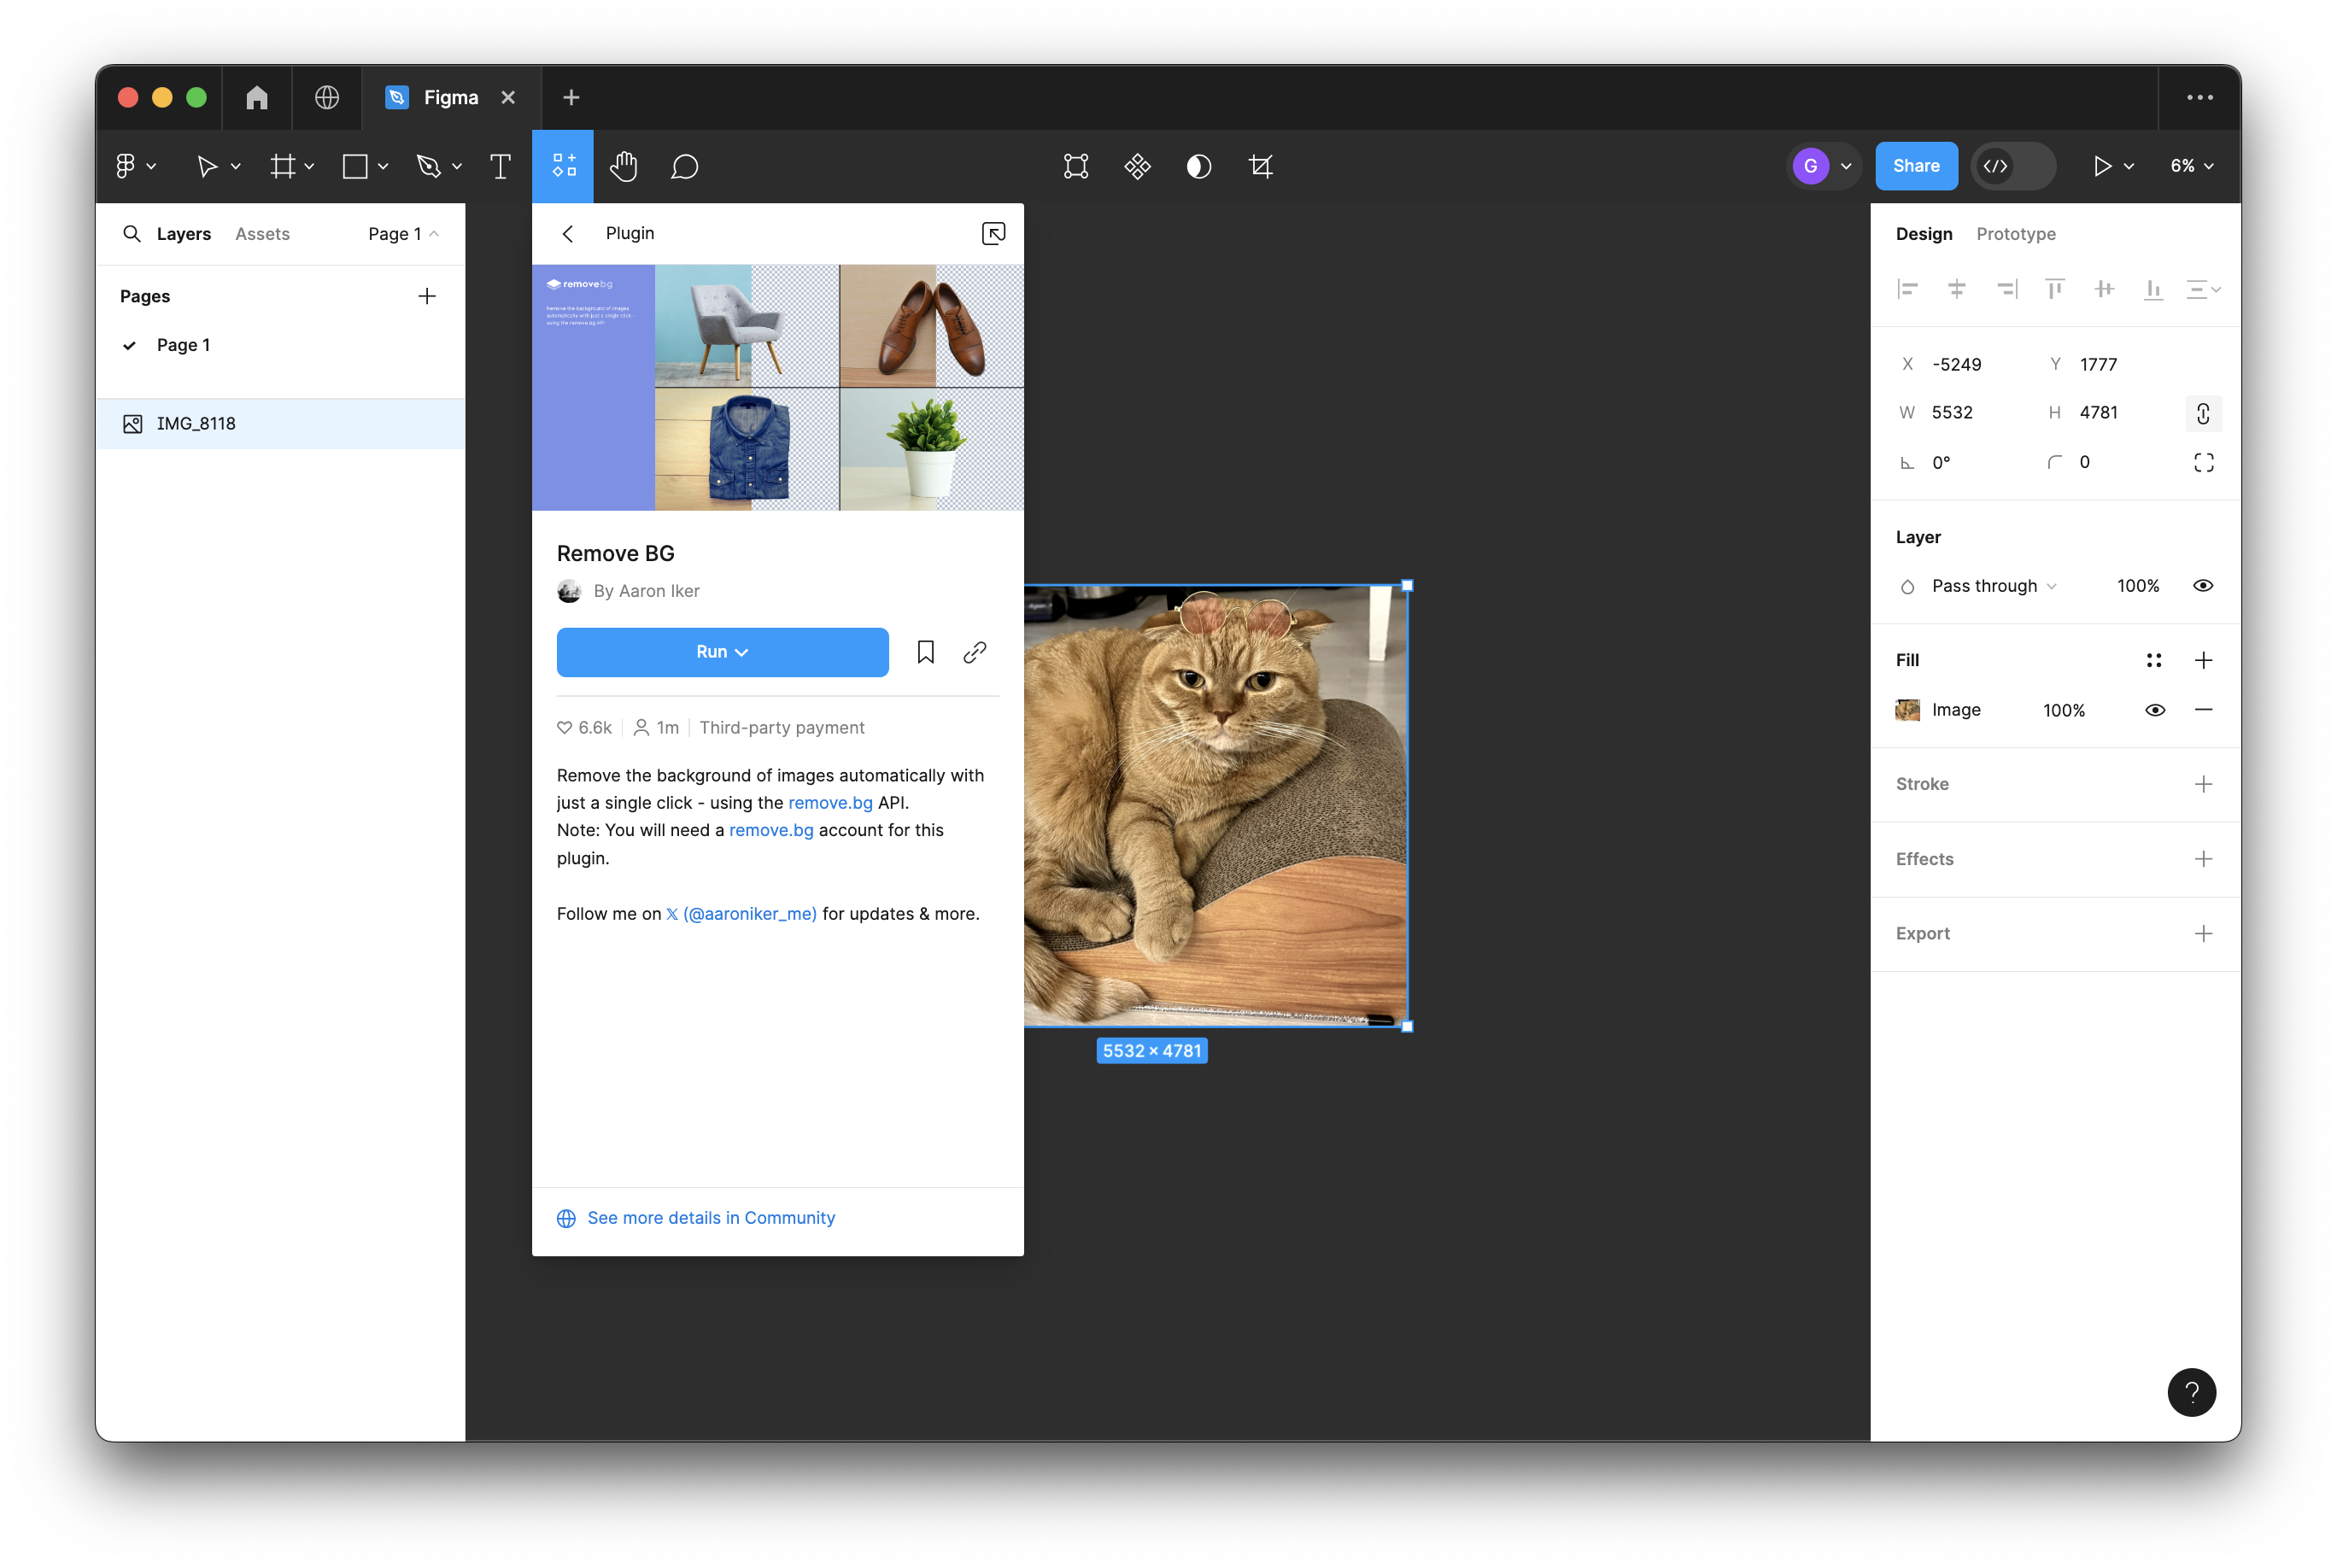Open See more details in Community

click(x=710, y=1217)
